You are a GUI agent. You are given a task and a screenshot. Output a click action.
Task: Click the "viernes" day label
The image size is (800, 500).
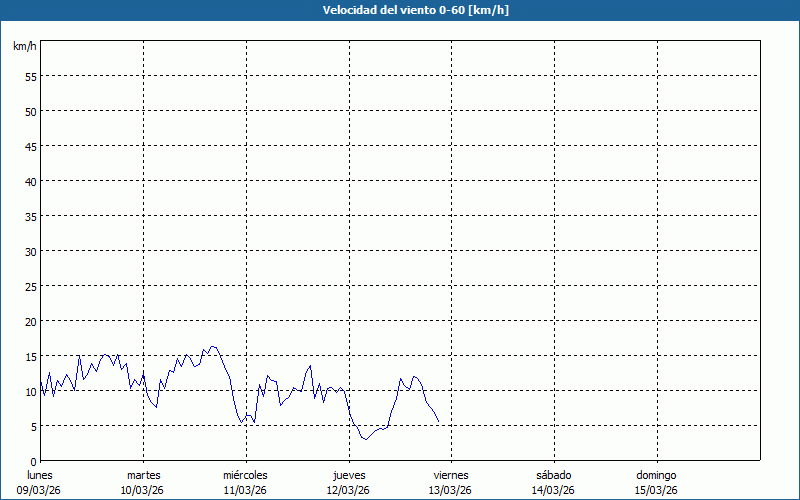coord(450,475)
